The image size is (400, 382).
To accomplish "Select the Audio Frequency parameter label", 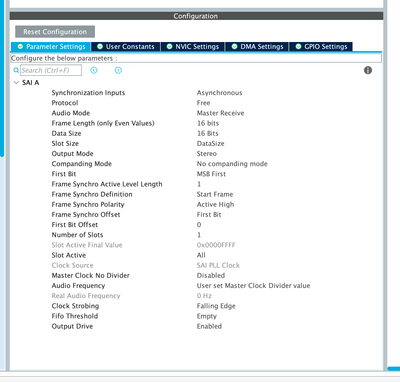I will pyautogui.click(x=78, y=286).
